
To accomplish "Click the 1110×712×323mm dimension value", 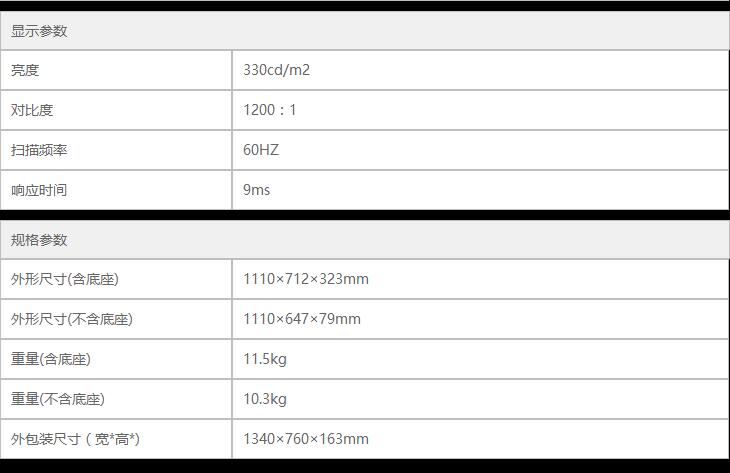I will (306, 279).
